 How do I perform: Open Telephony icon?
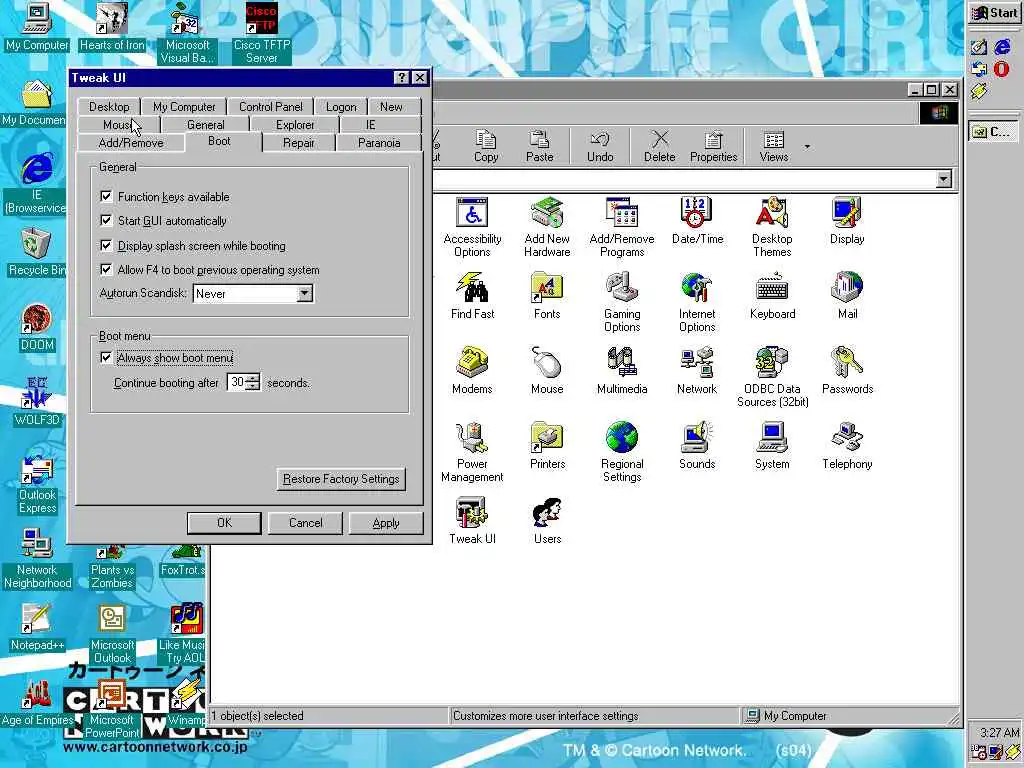[847, 446]
